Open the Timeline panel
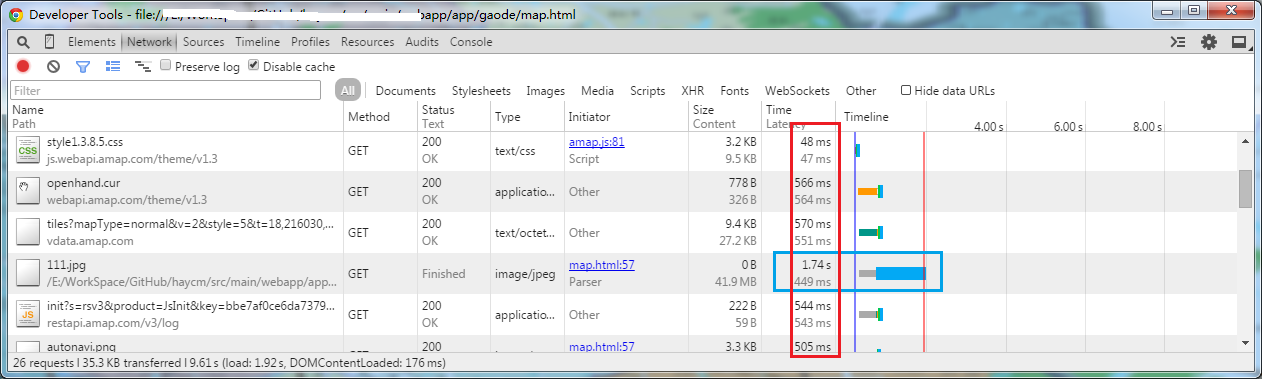This screenshot has height=379, width=1262. coord(258,42)
